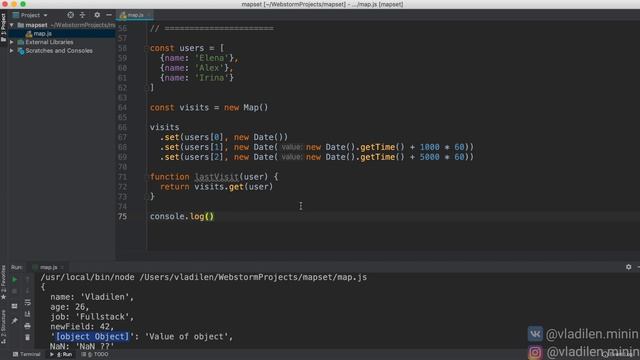The height and width of the screenshot is (360, 640).
Task: Toggle the Project side tool window button
Action: (3, 28)
